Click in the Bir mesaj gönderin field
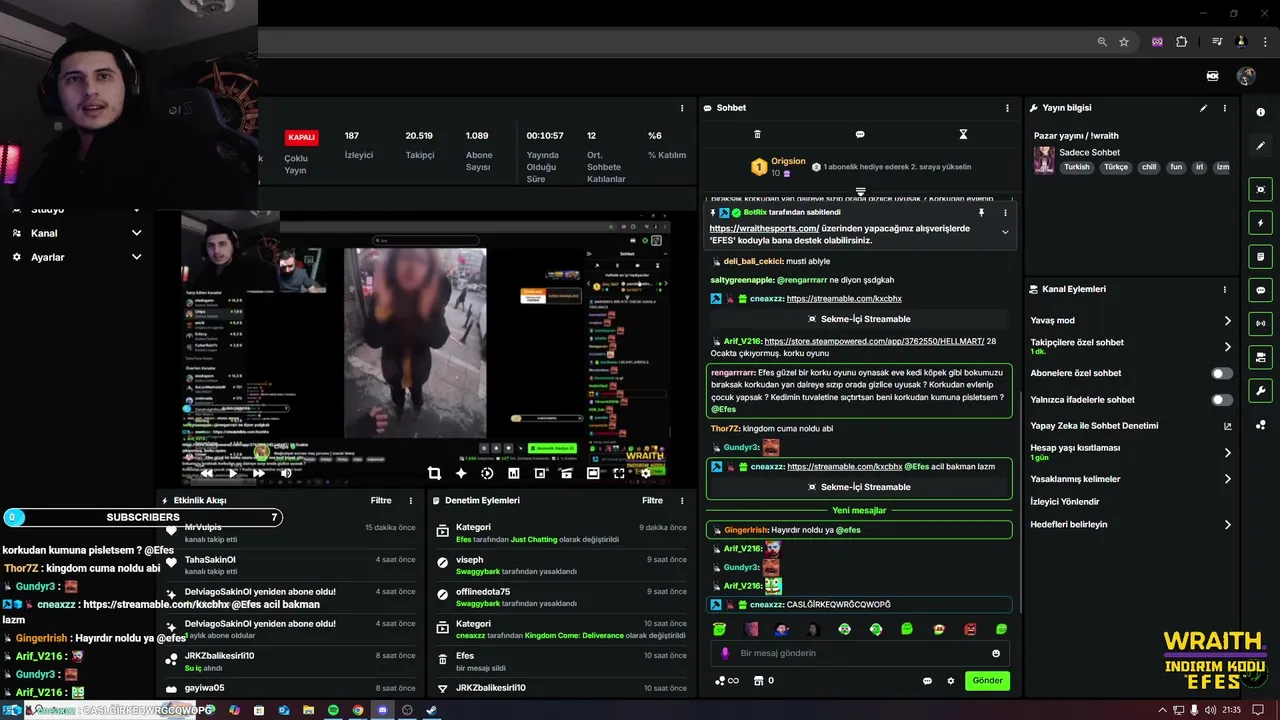Image resolution: width=1280 pixels, height=720 pixels. click(x=862, y=653)
